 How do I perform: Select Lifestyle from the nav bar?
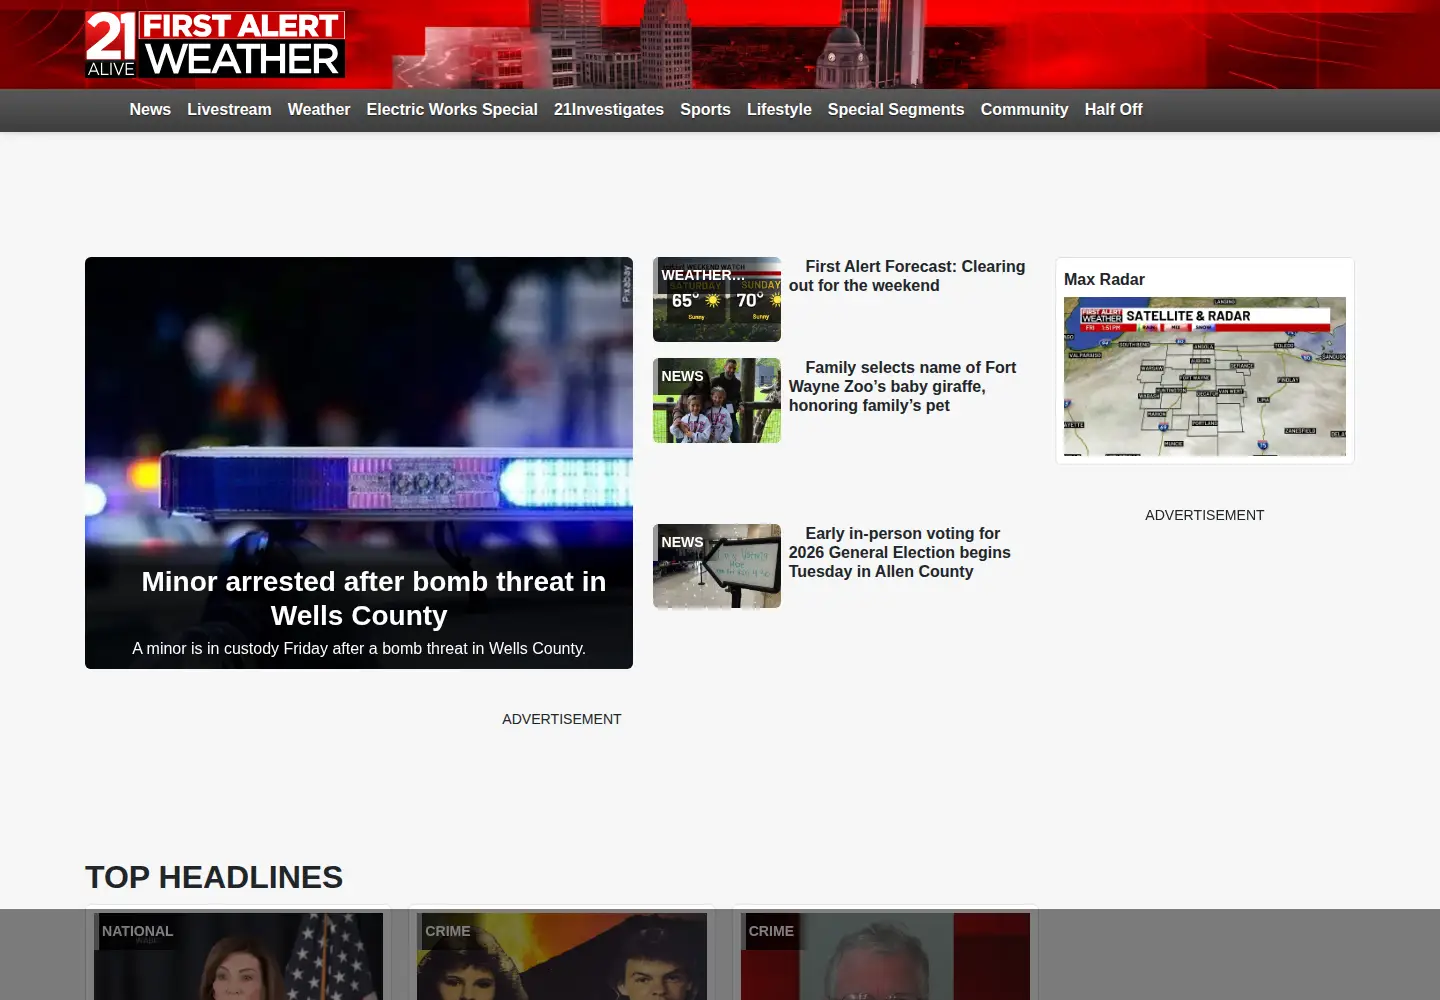(x=779, y=109)
